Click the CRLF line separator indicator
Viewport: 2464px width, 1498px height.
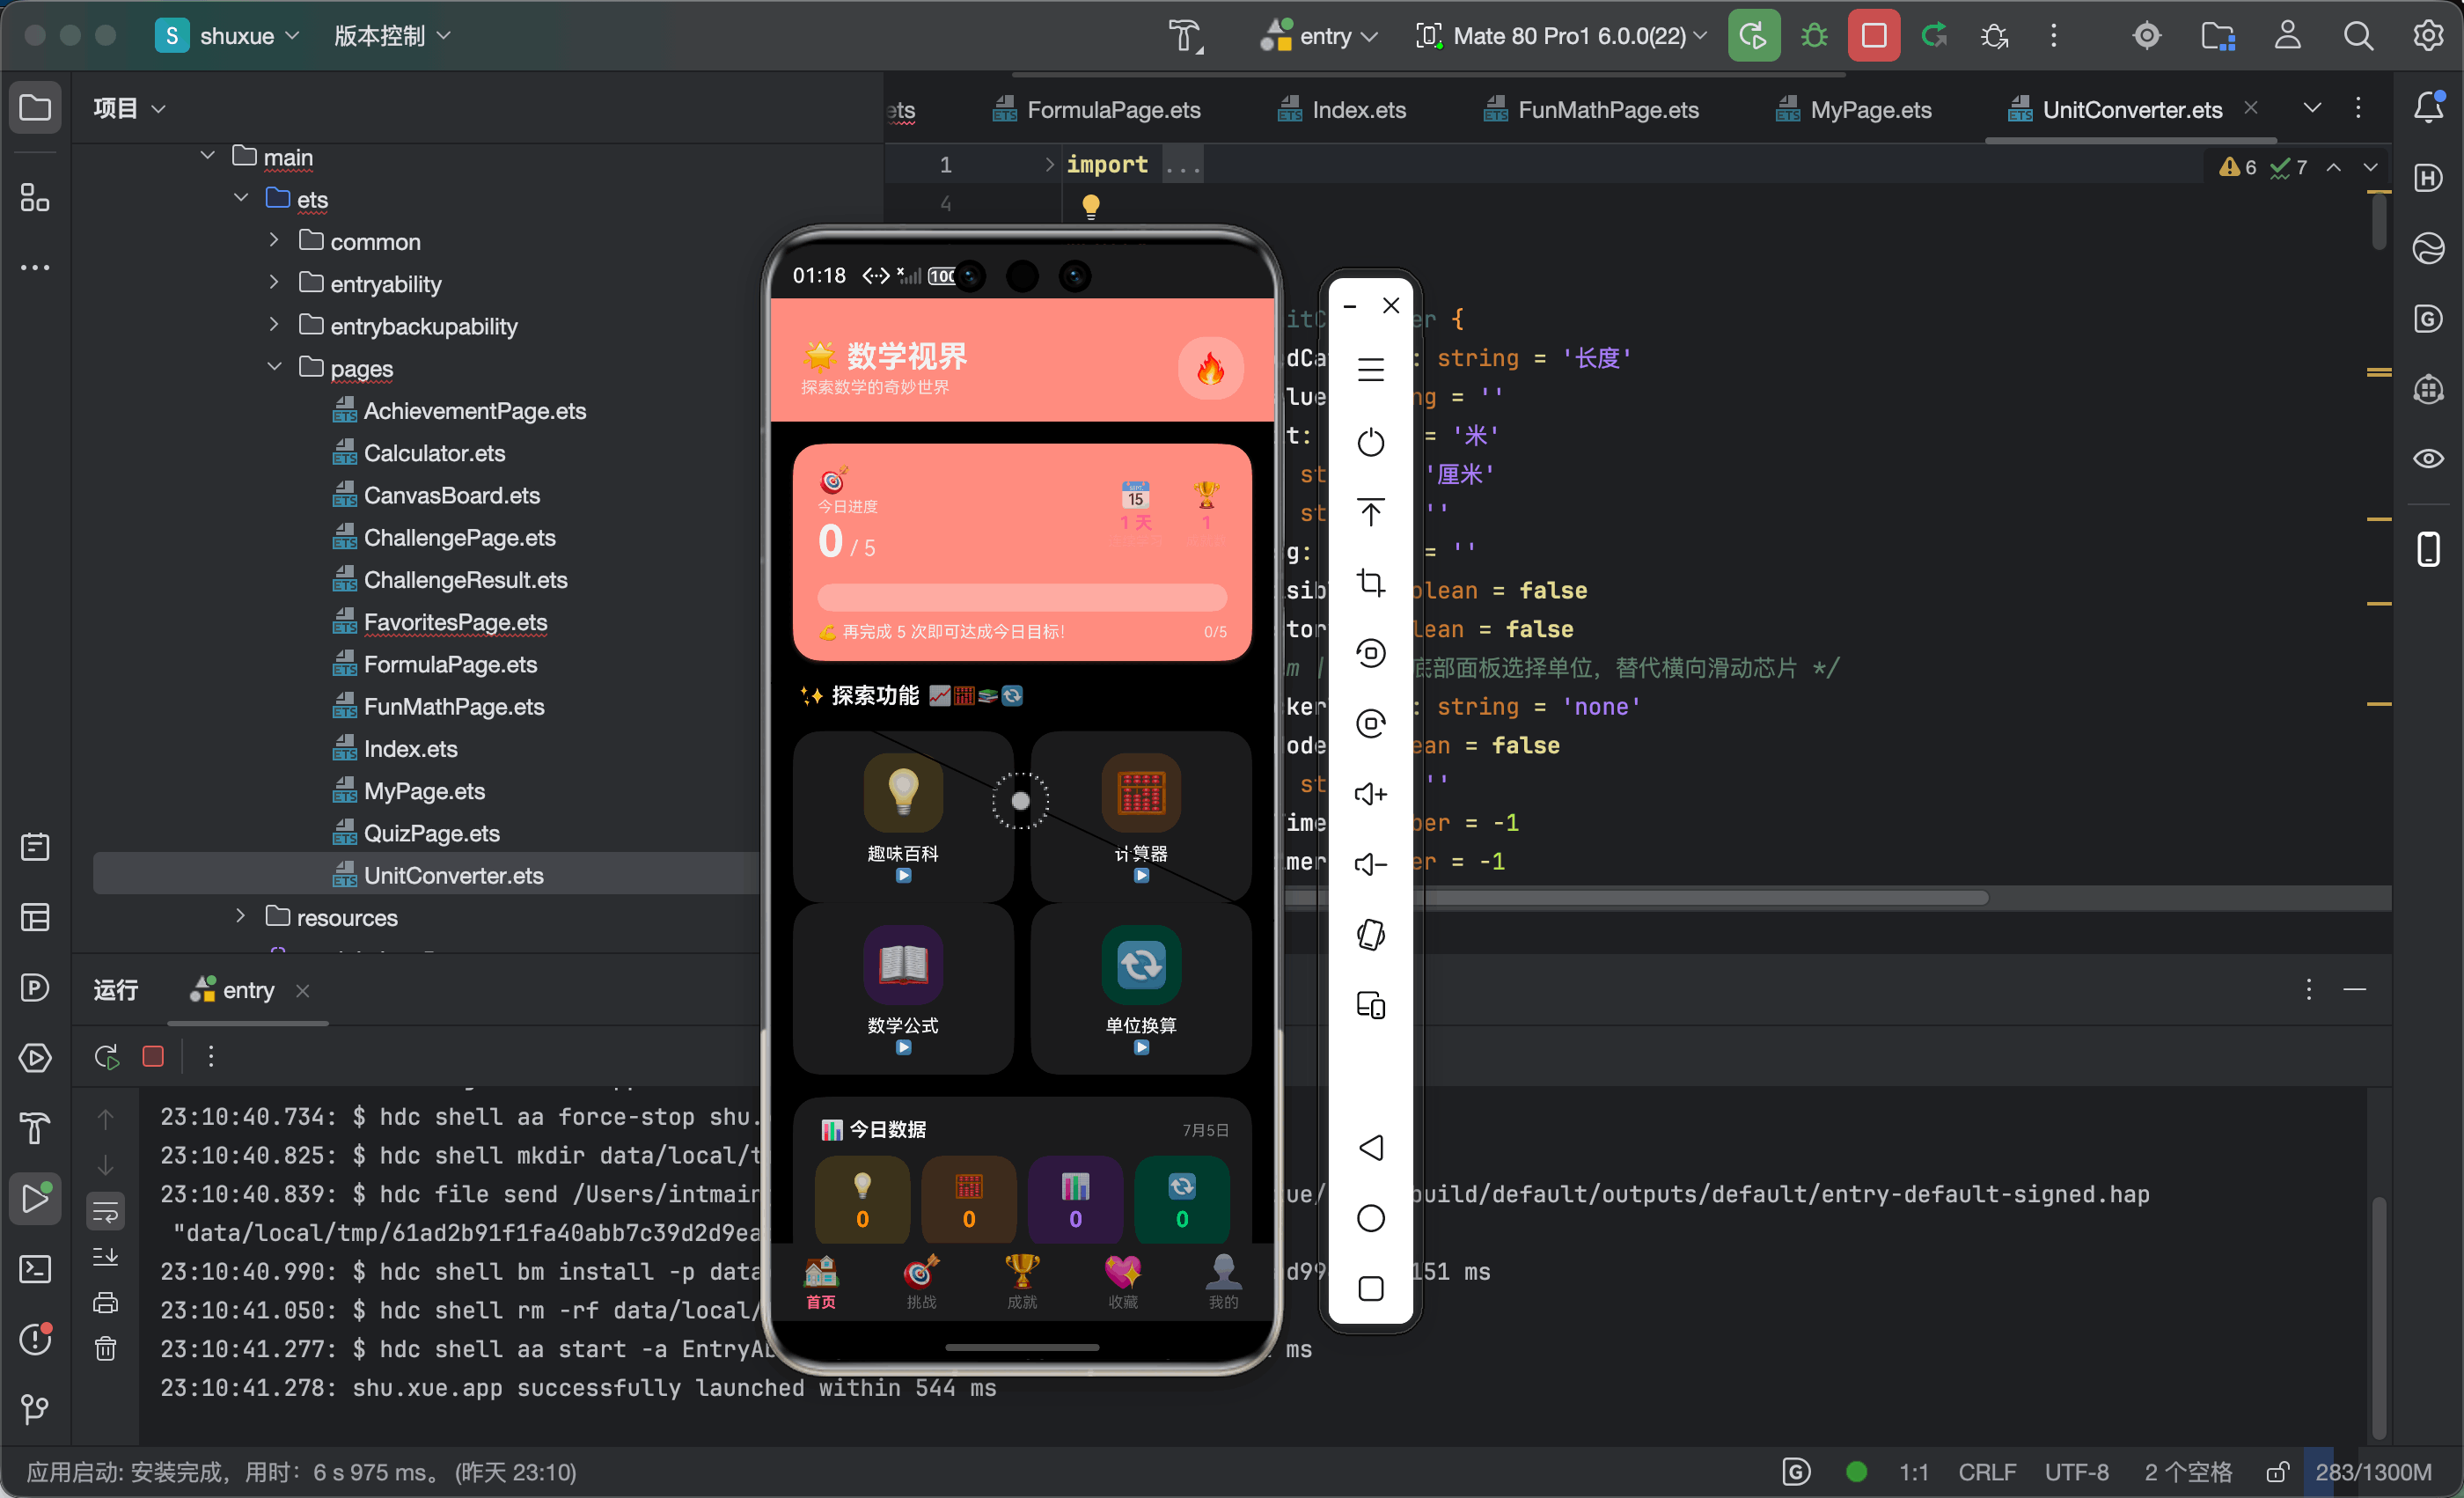coord(1986,1472)
